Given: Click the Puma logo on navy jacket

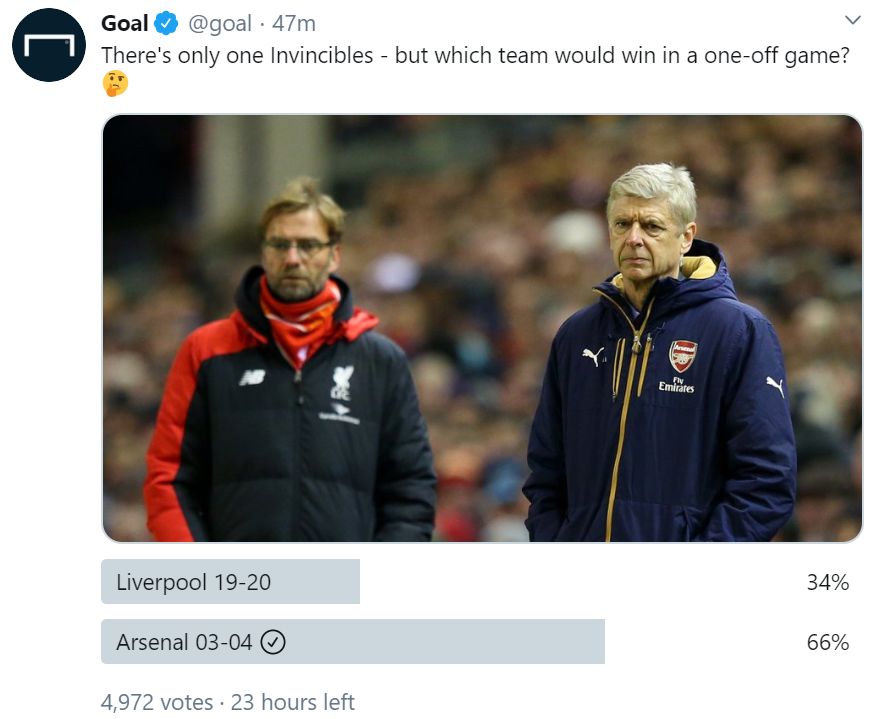Looking at the screenshot, I should pyautogui.click(x=593, y=355).
